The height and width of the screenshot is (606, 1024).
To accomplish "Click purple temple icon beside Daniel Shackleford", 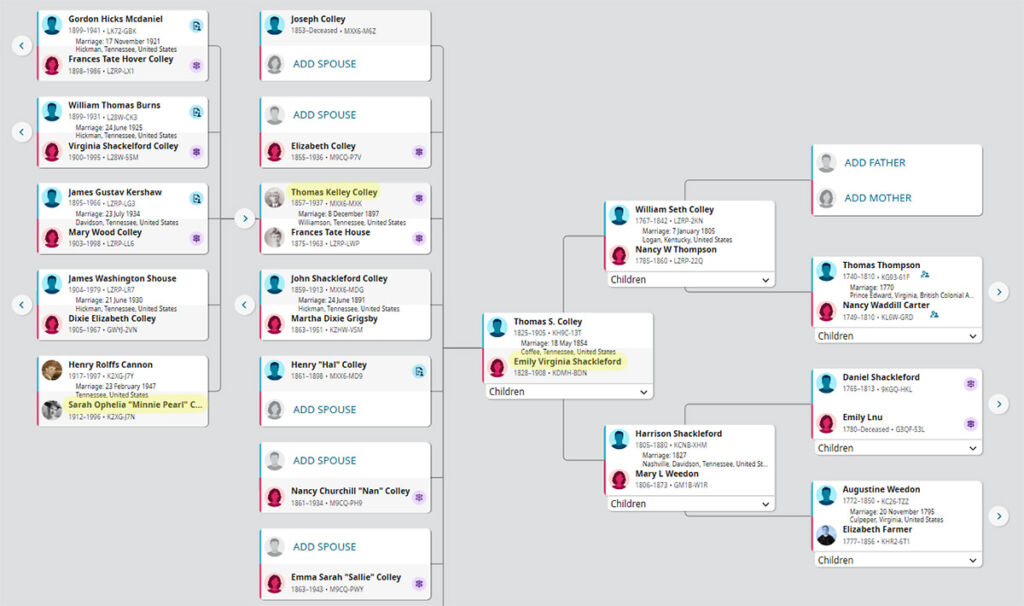I will click(970, 384).
